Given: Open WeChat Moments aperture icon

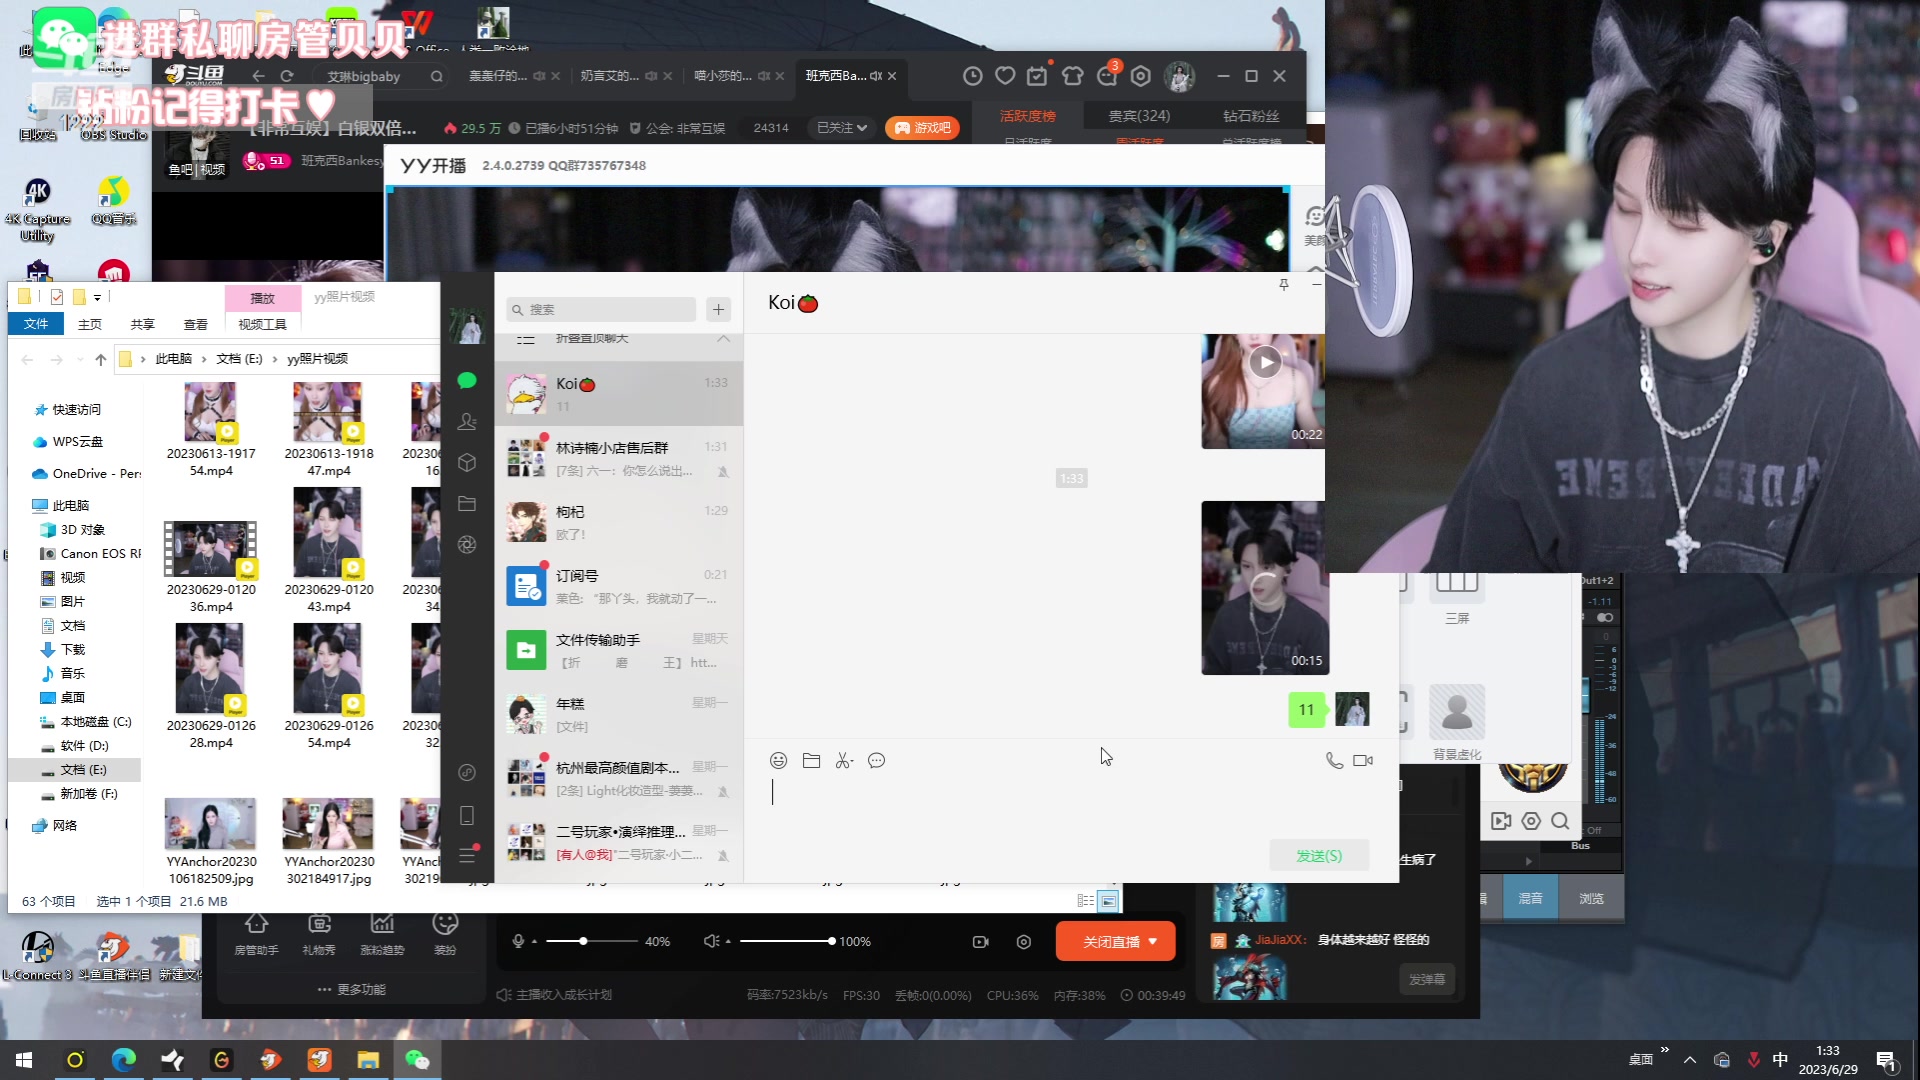Looking at the screenshot, I should click(x=467, y=545).
